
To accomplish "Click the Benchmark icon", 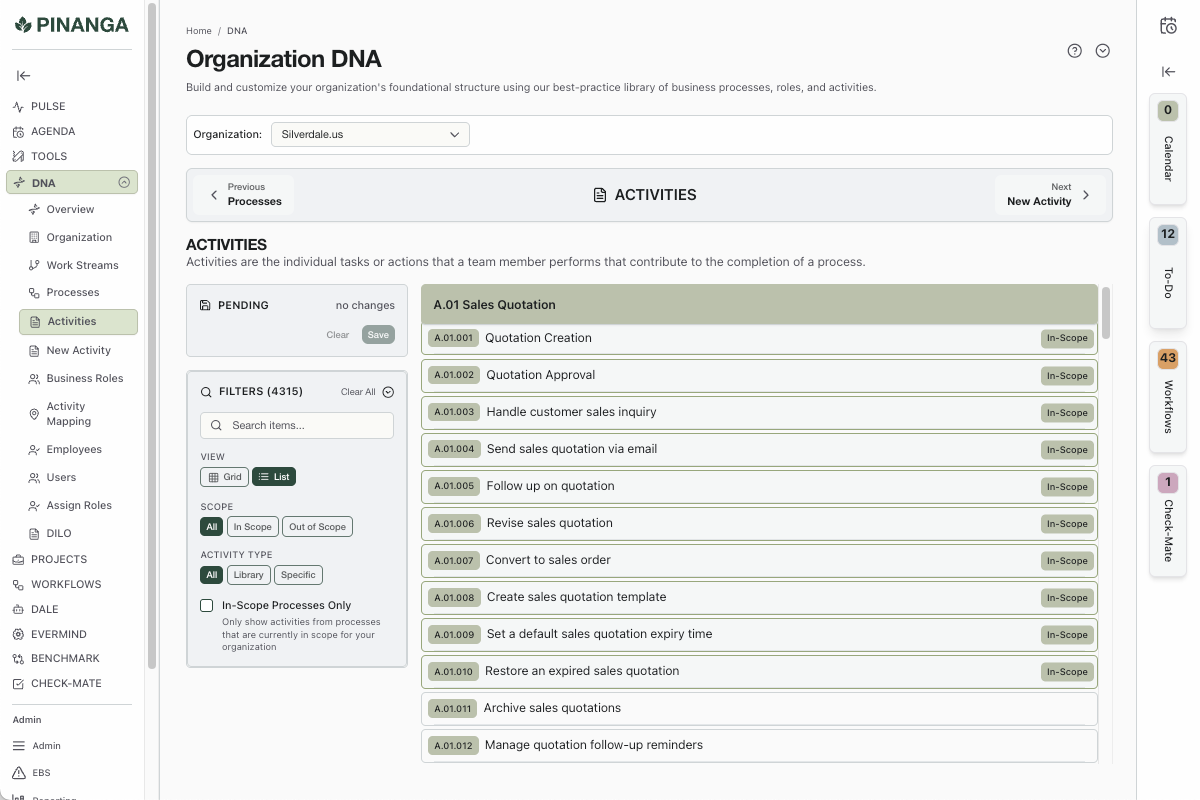I will (x=18, y=659).
